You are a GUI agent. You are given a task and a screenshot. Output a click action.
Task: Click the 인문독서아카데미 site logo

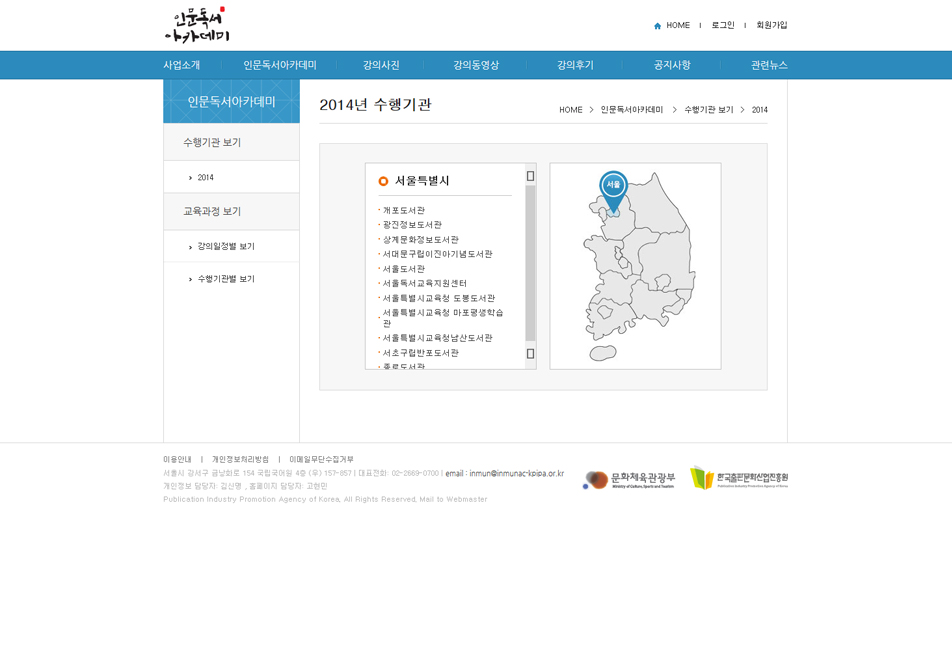coord(196,25)
